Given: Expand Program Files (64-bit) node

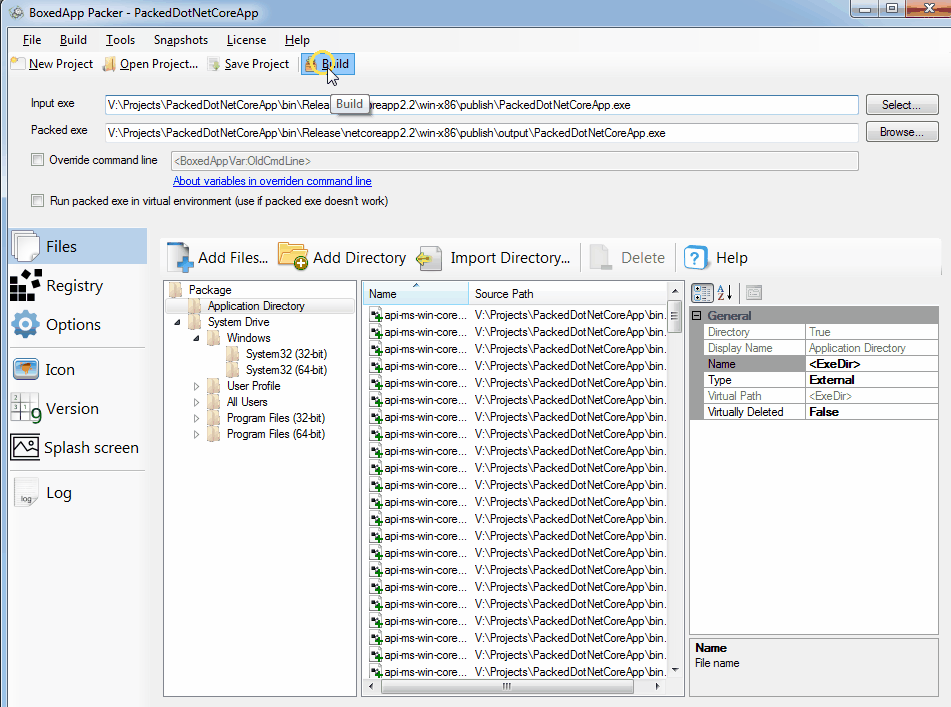Looking at the screenshot, I should (197, 434).
